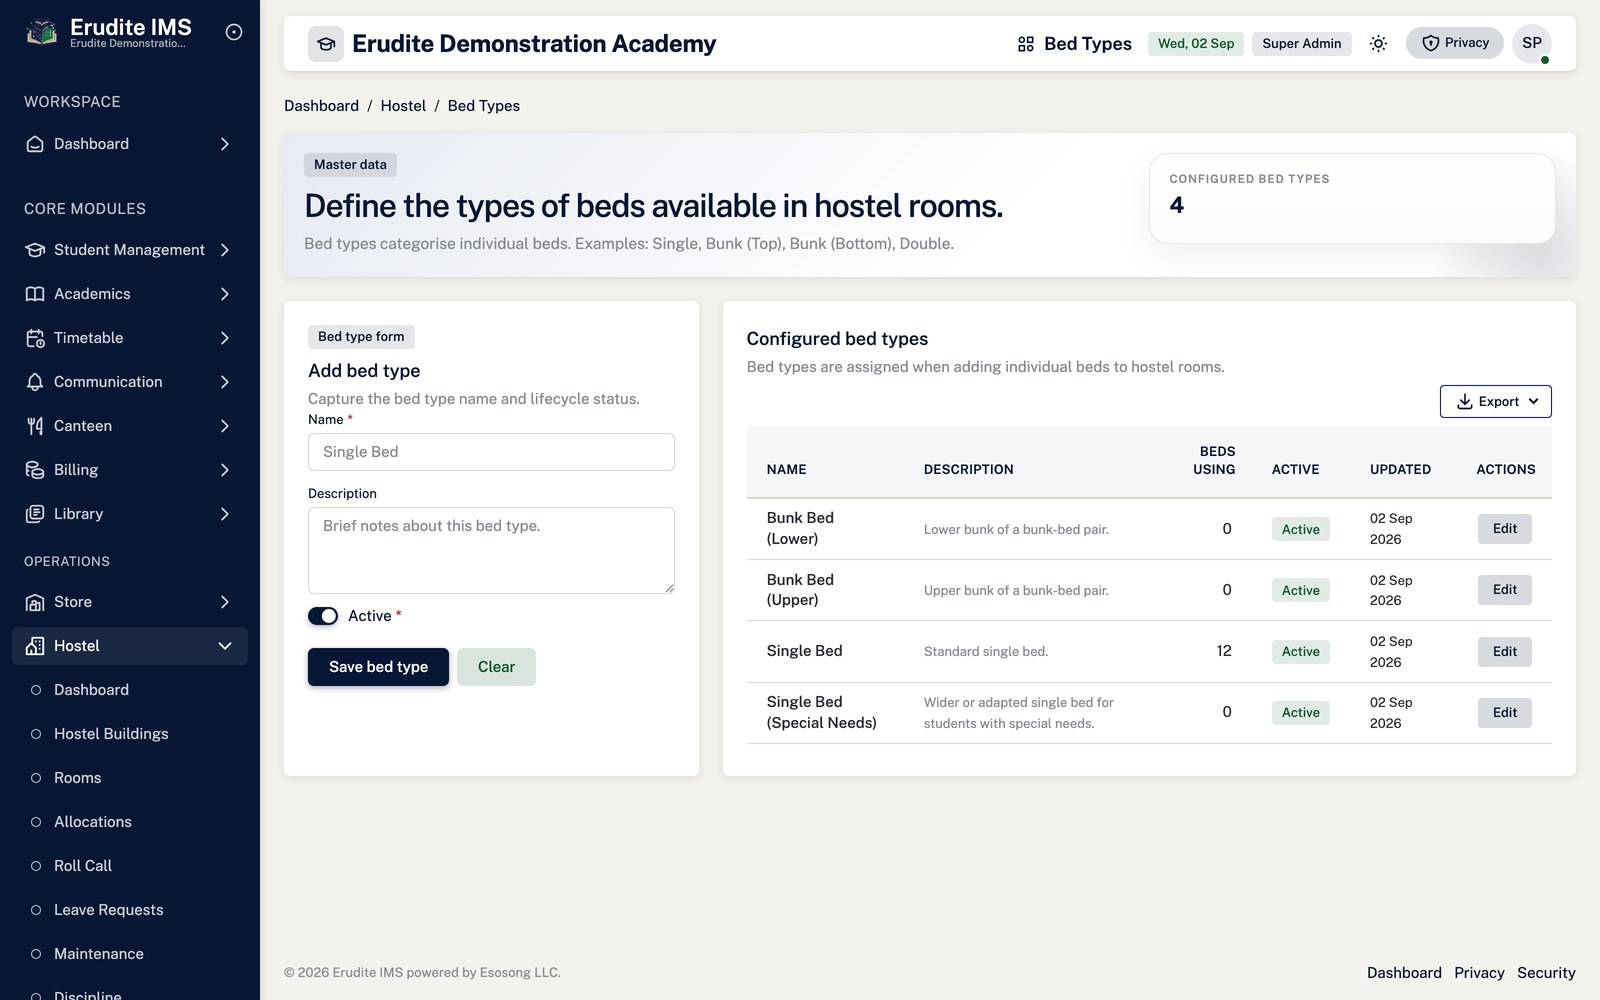Click the Billing coins icon

click(35, 470)
